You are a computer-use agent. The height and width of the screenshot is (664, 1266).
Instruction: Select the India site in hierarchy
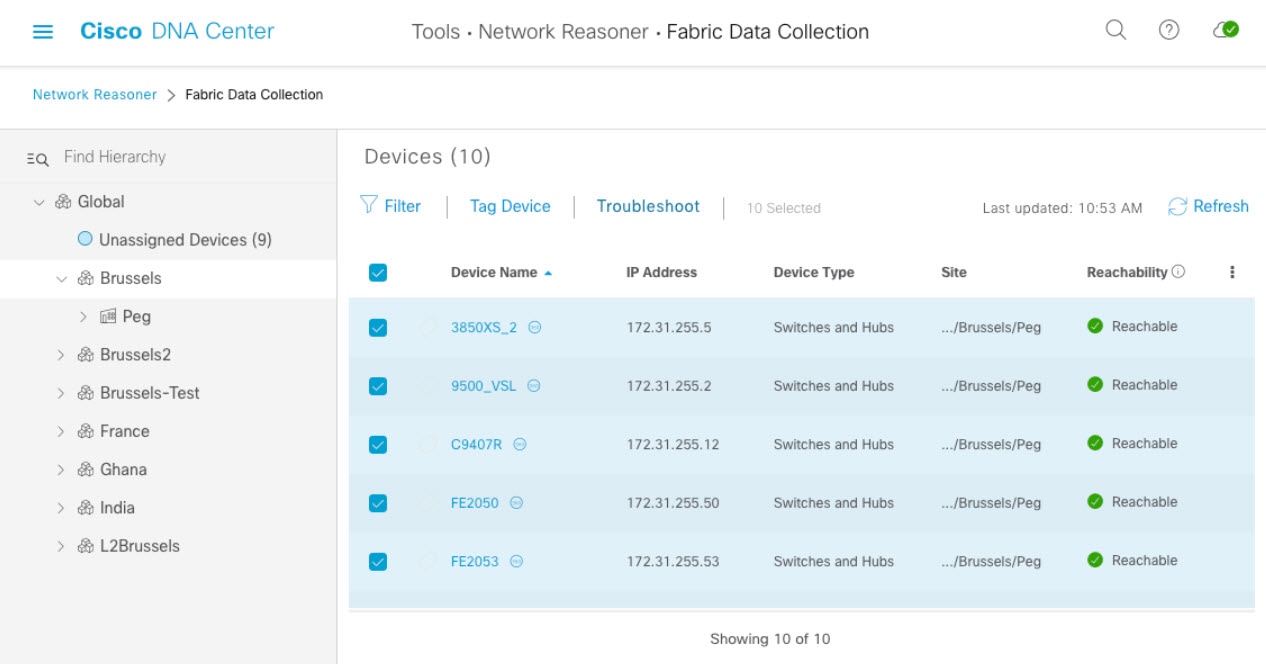pyautogui.click(x=117, y=508)
